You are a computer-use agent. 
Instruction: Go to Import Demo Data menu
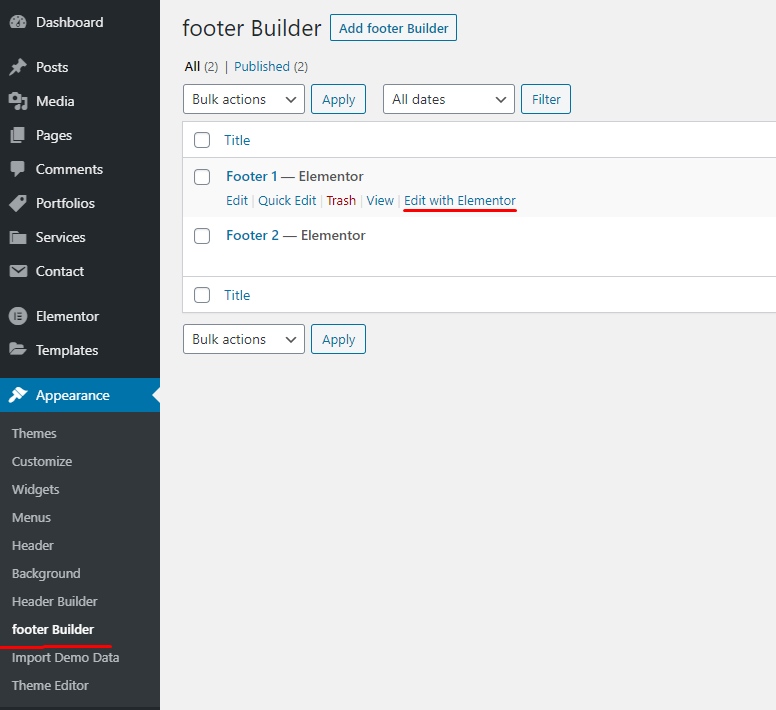65,657
